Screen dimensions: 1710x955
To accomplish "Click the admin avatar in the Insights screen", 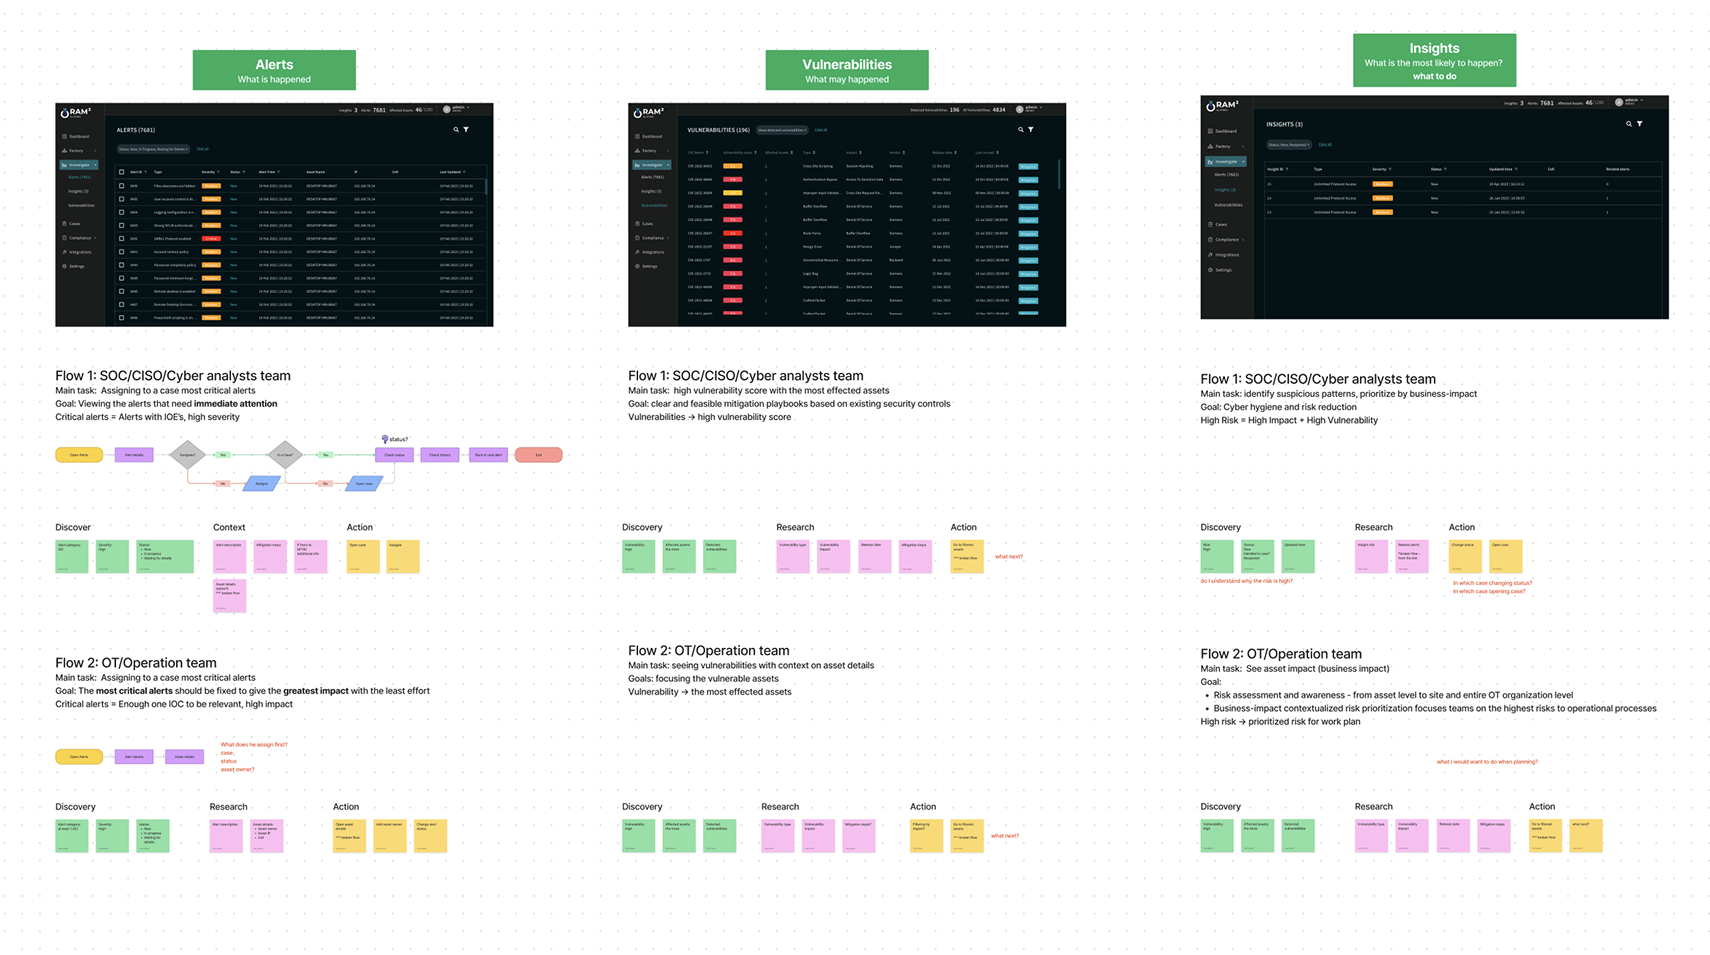I will click(x=1619, y=102).
